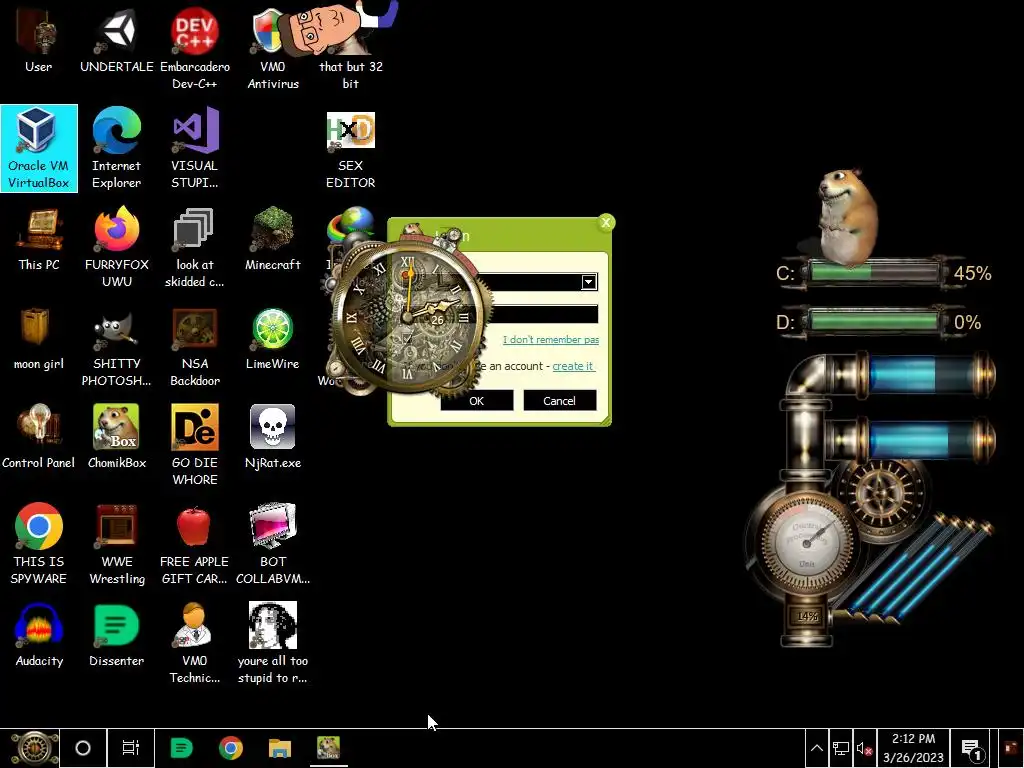Launch Oracle VM VirtualBox
The width and height of the screenshot is (1024, 768).
pos(39,148)
